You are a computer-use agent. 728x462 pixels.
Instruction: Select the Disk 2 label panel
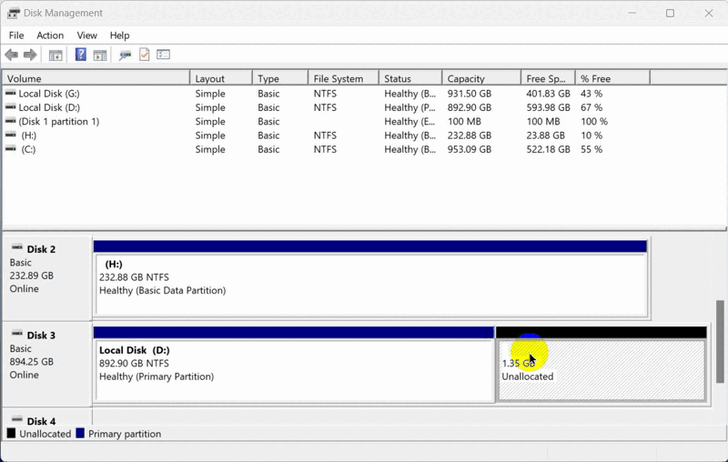(x=47, y=278)
